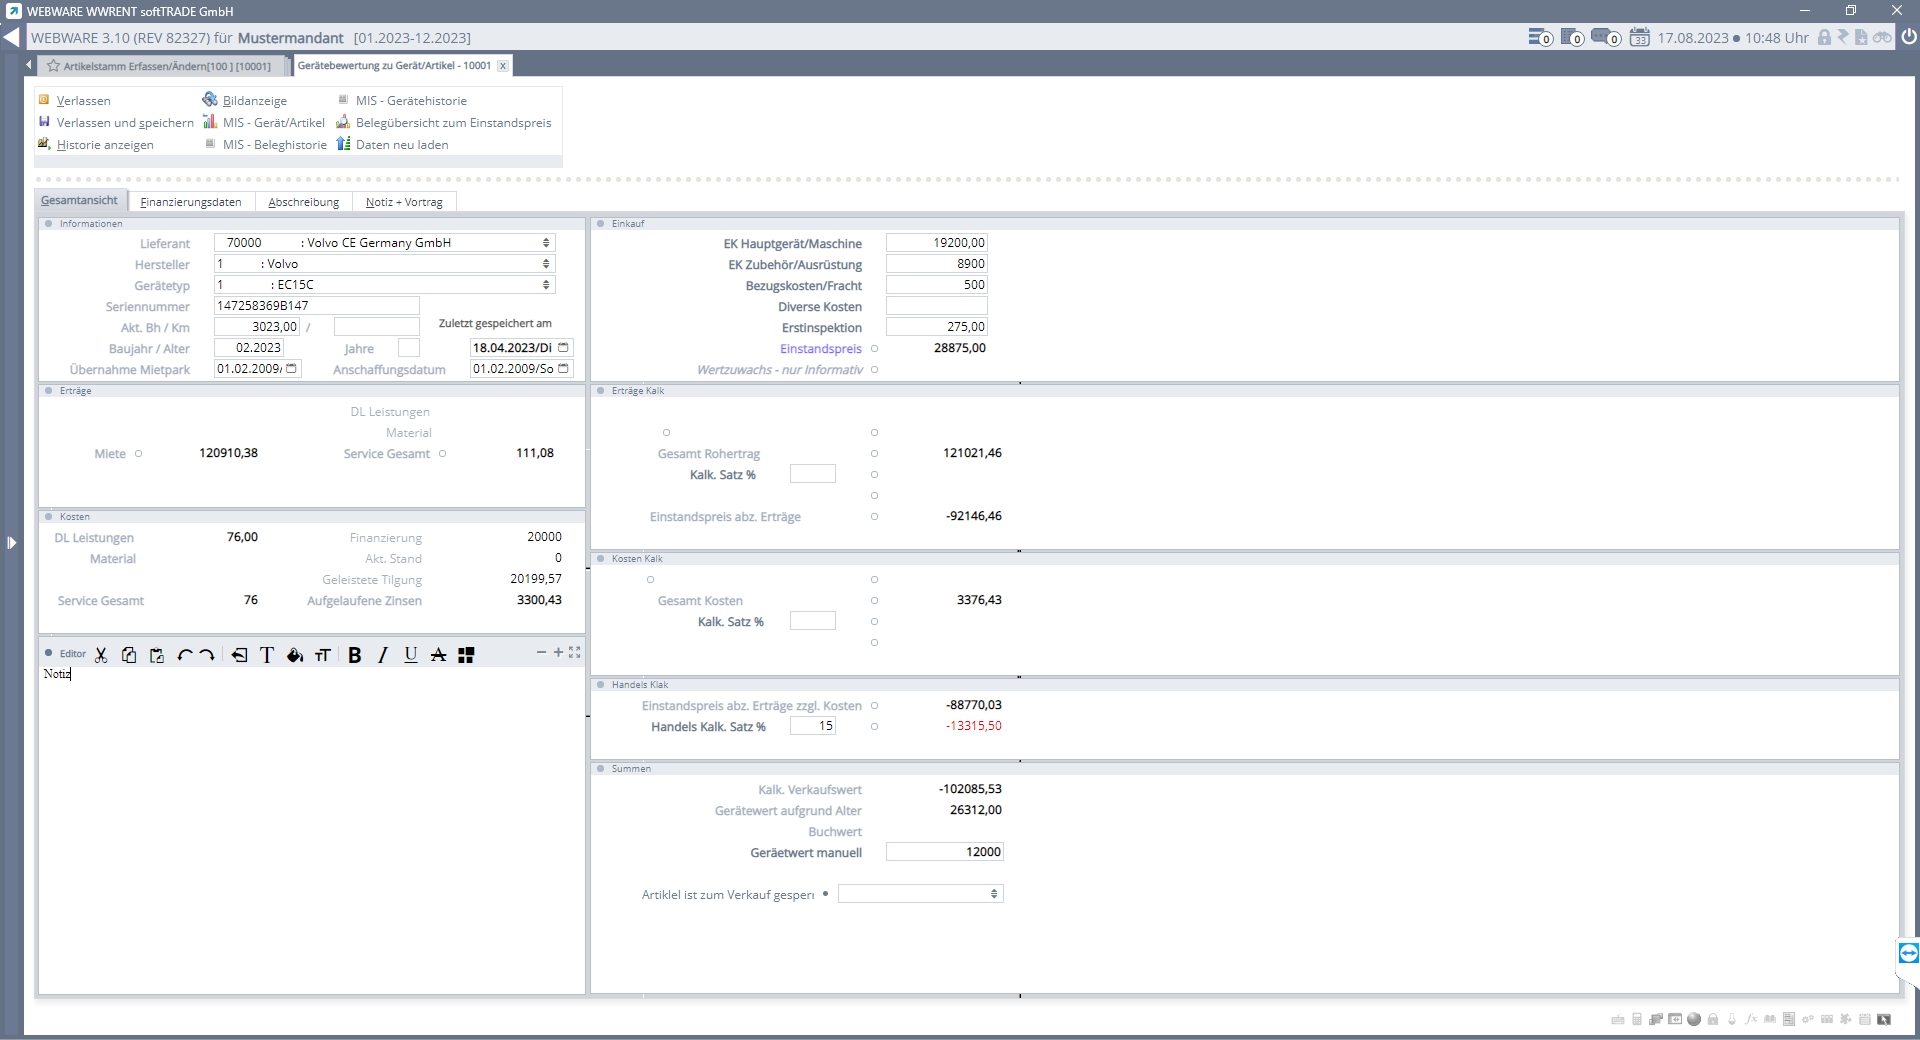Toggle the radio dot beside Gesamt Kosten
1920x1040 pixels.
point(874,601)
